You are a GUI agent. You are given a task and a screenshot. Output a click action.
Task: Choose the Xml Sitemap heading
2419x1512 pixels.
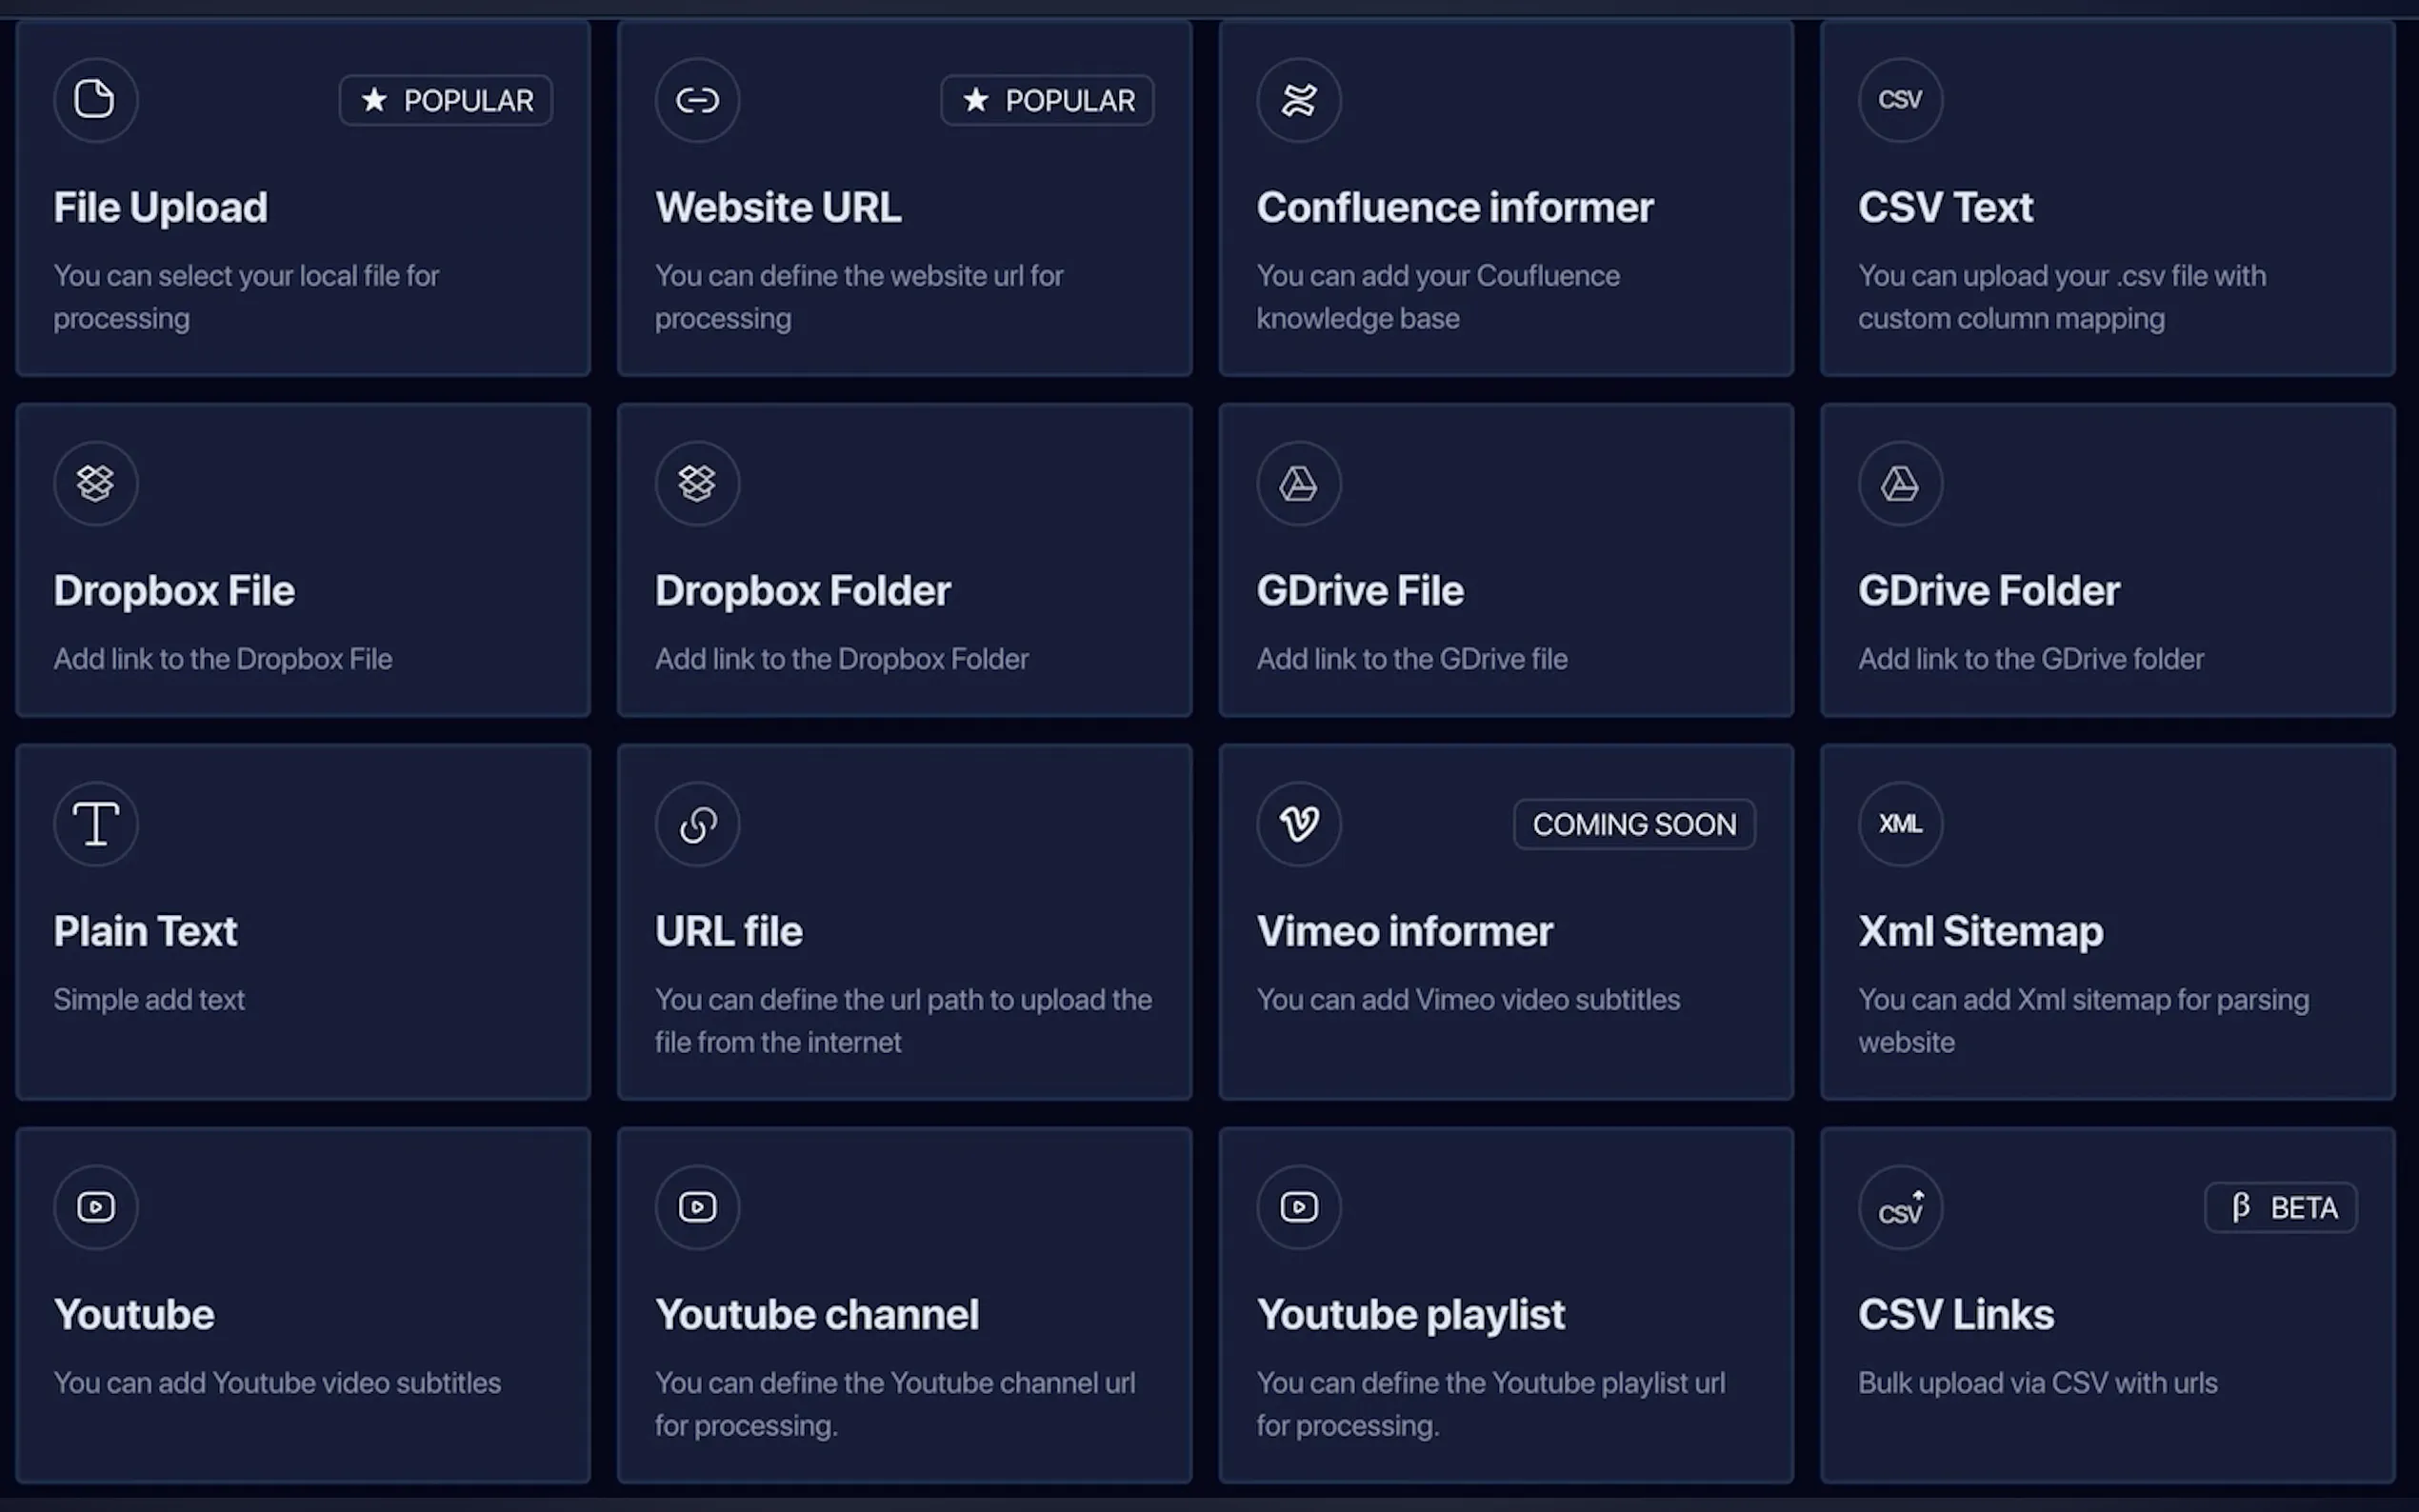coord(1981,932)
